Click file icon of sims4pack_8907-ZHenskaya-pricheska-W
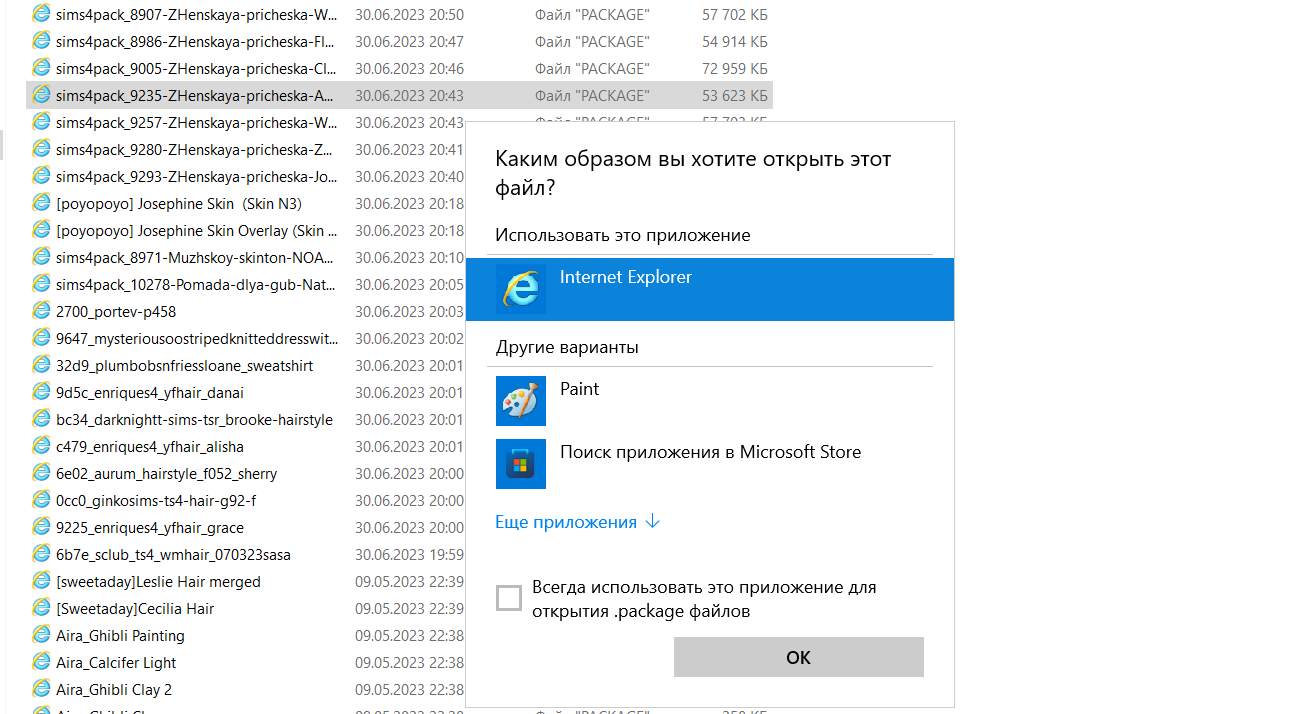1296x714 pixels. click(x=41, y=14)
